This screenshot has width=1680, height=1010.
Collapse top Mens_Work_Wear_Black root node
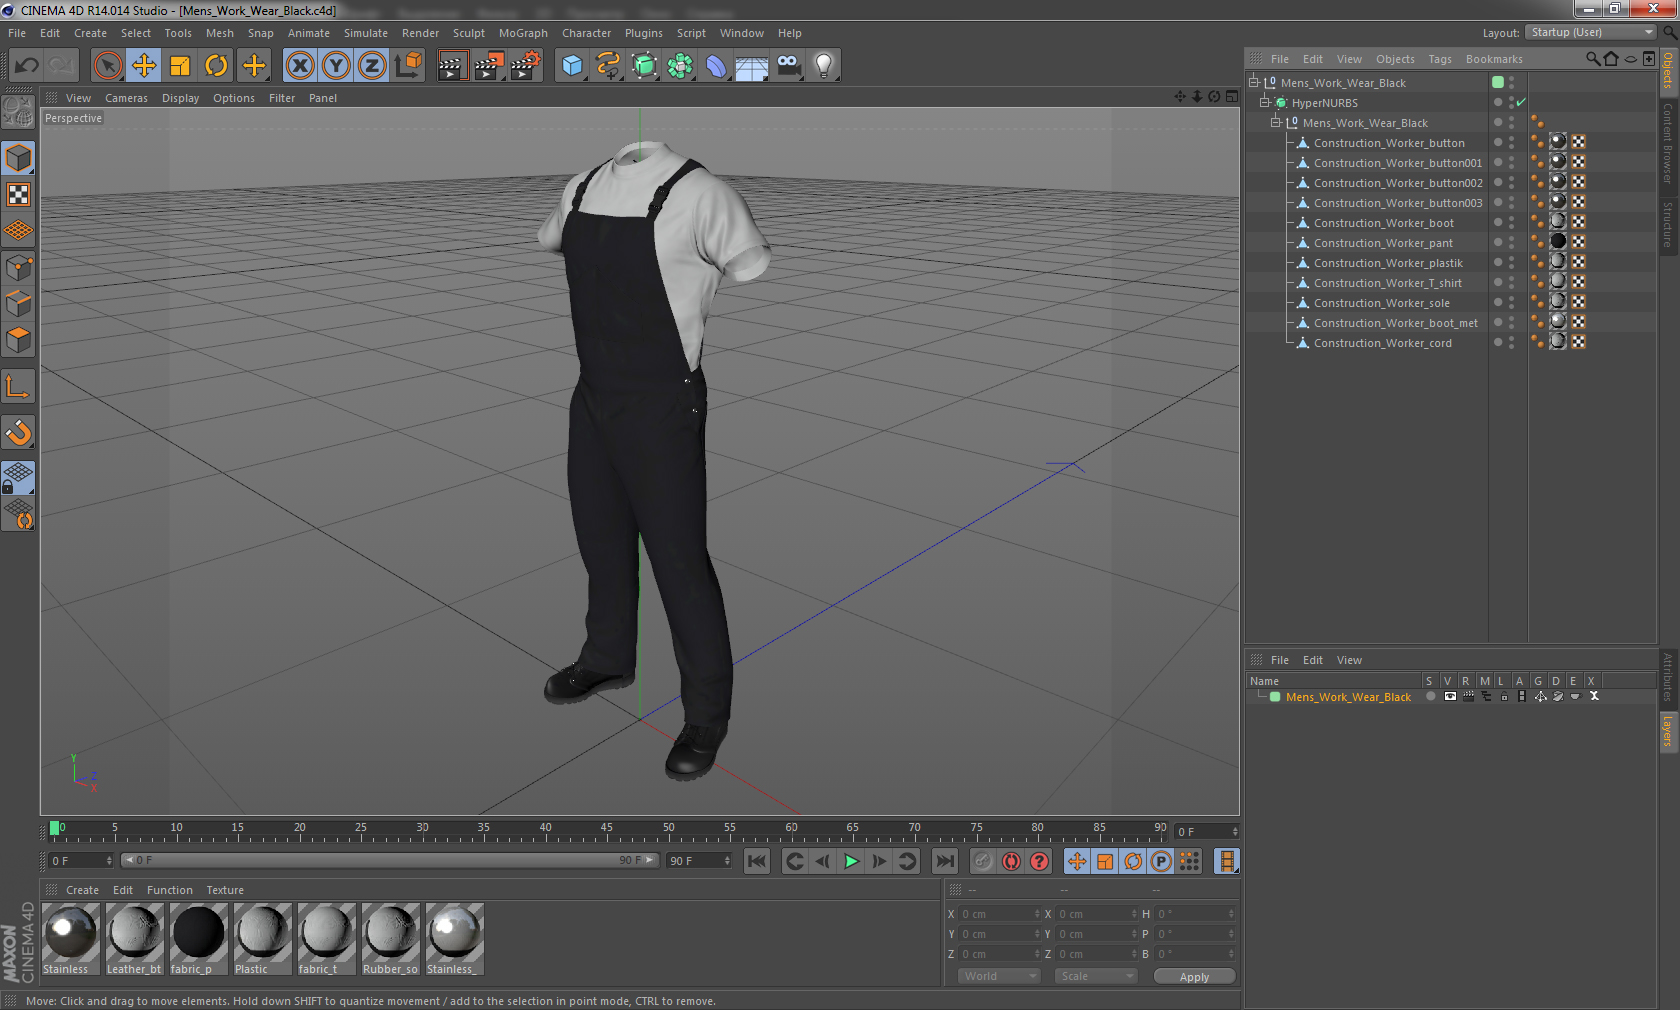point(1253,82)
